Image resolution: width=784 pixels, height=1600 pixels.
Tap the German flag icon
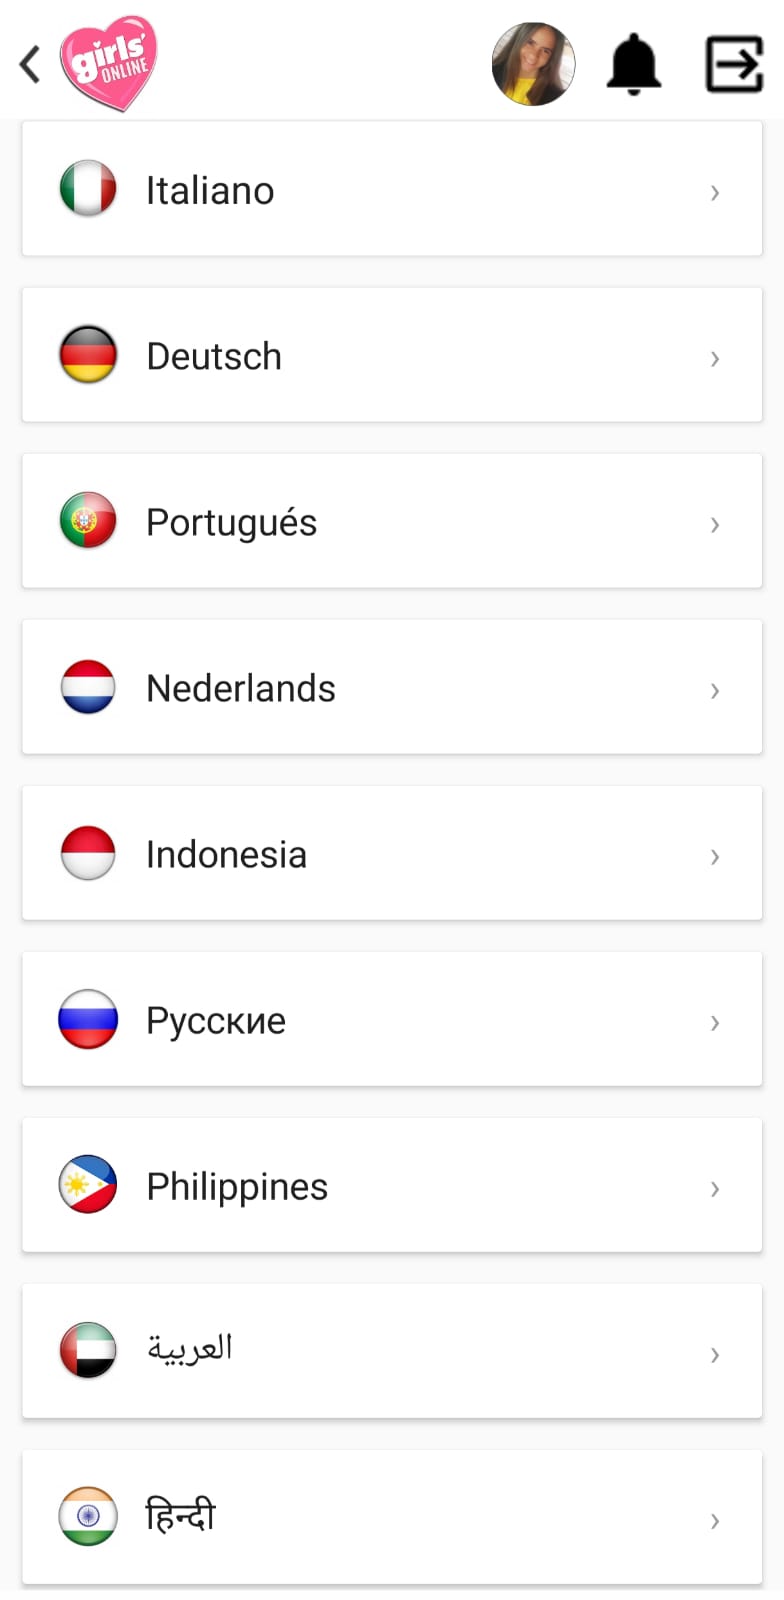point(88,355)
